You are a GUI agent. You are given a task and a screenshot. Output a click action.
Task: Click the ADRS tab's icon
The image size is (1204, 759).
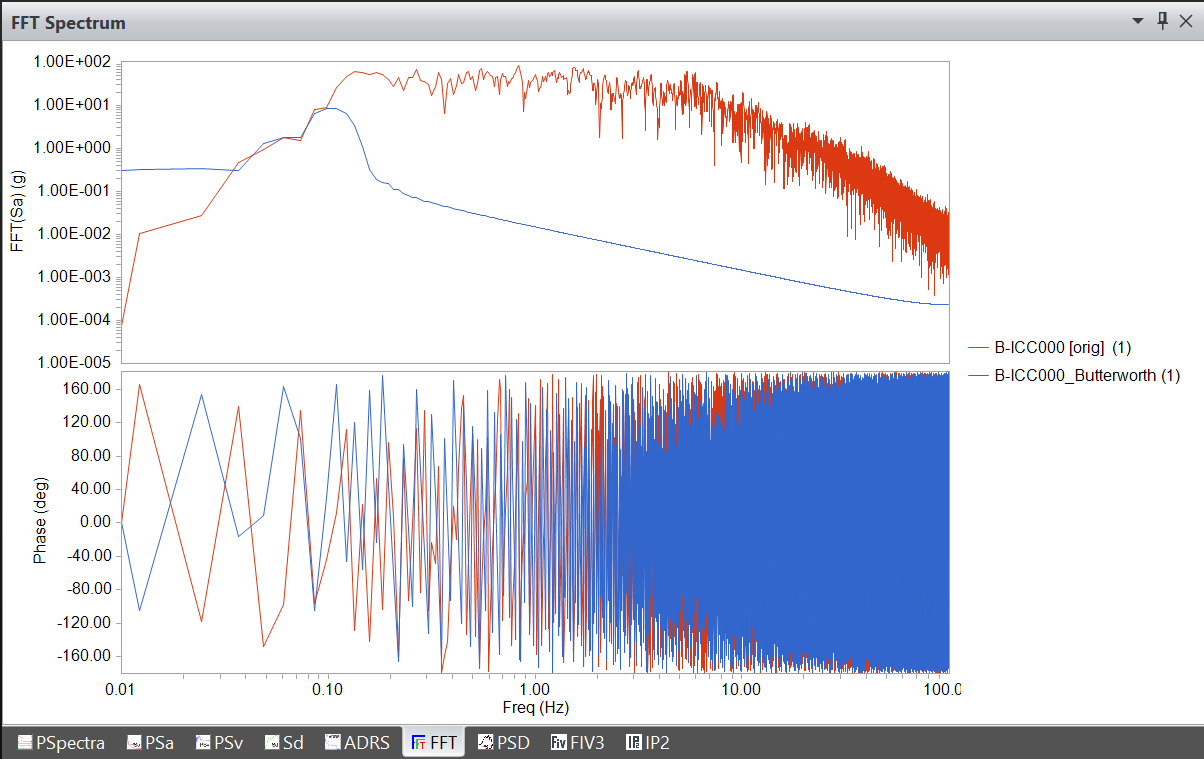tap(333, 742)
